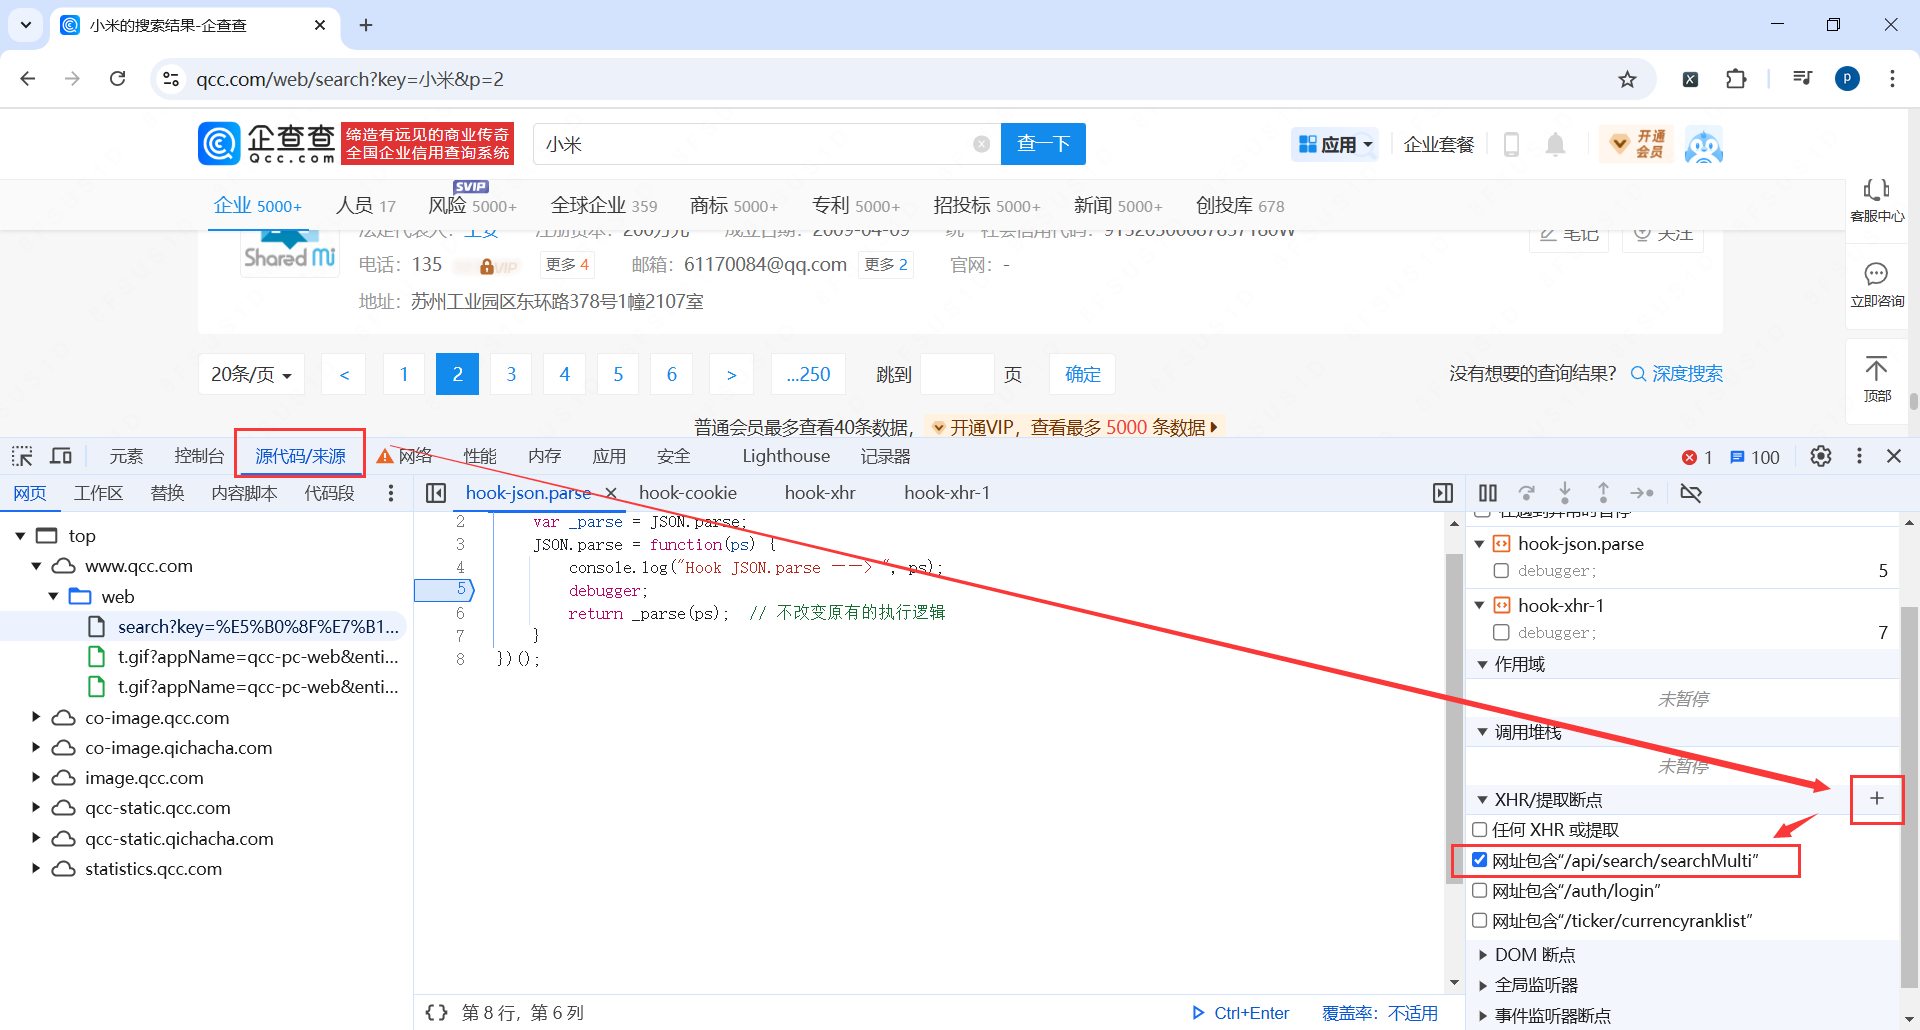Uncheck the /api/search/searchMulti breakpoint

(x=1480, y=860)
